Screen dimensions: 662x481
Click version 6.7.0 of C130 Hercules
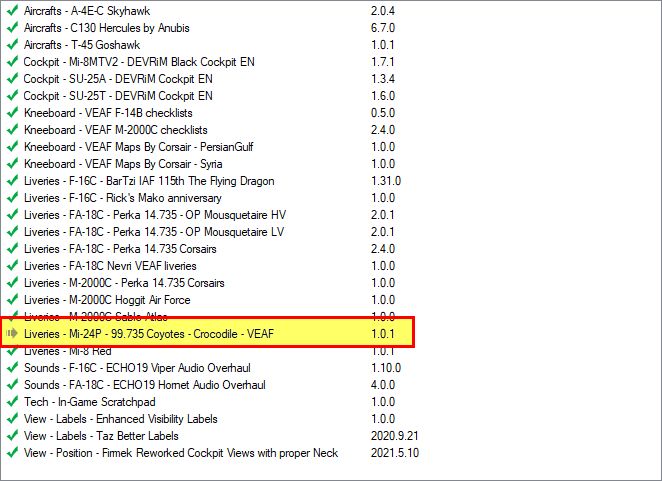[x=383, y=28]
